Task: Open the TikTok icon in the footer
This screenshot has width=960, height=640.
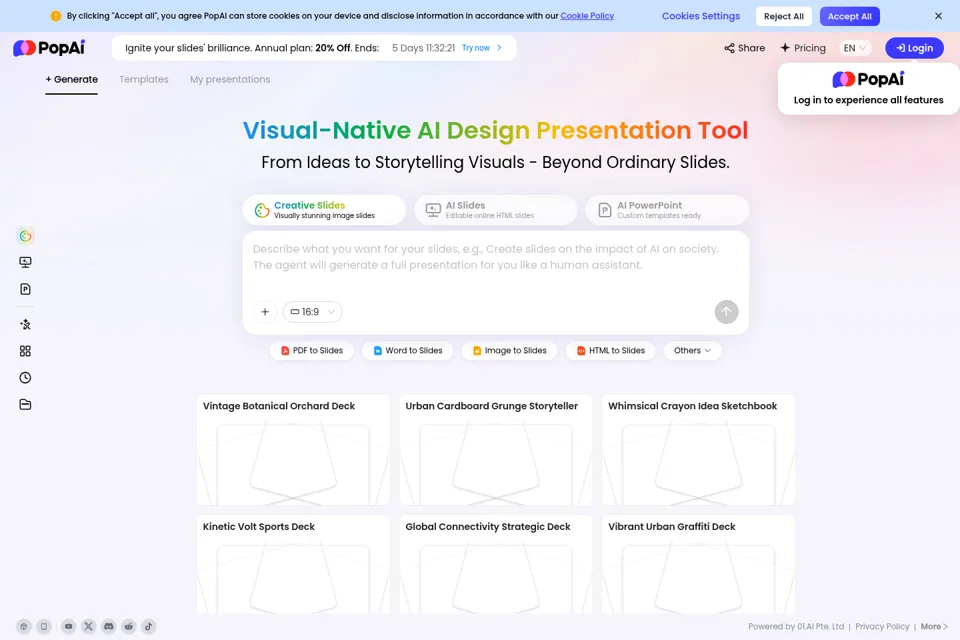Action: pos(149,627)
